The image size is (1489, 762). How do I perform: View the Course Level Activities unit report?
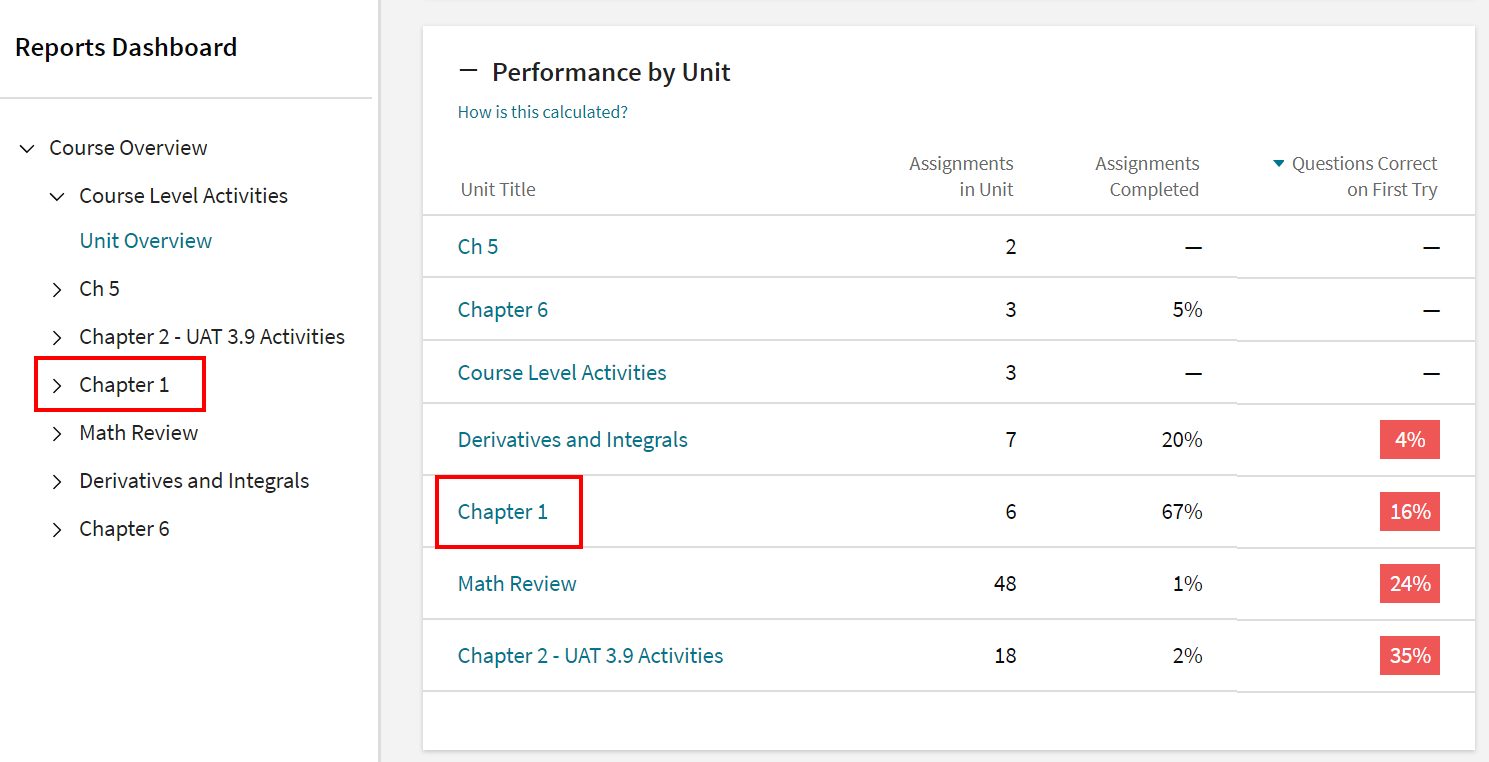click(562, 372)
